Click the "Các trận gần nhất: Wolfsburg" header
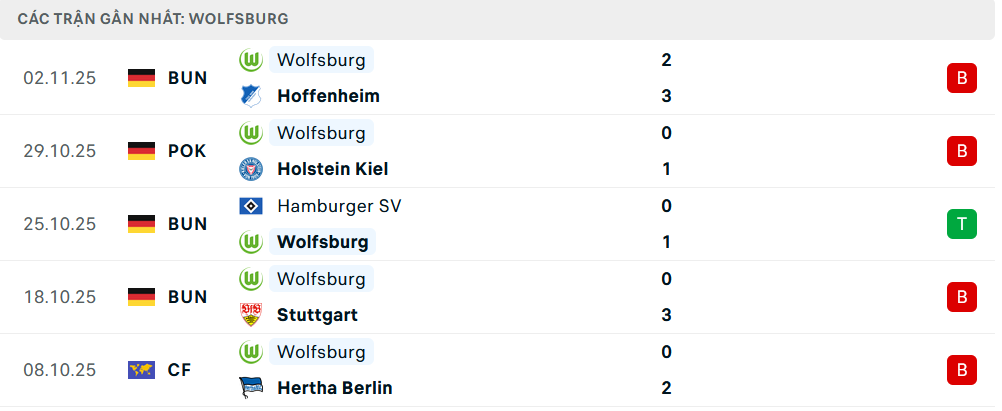The width and height of the screenshot is (1002, 411). pos(153,19)
